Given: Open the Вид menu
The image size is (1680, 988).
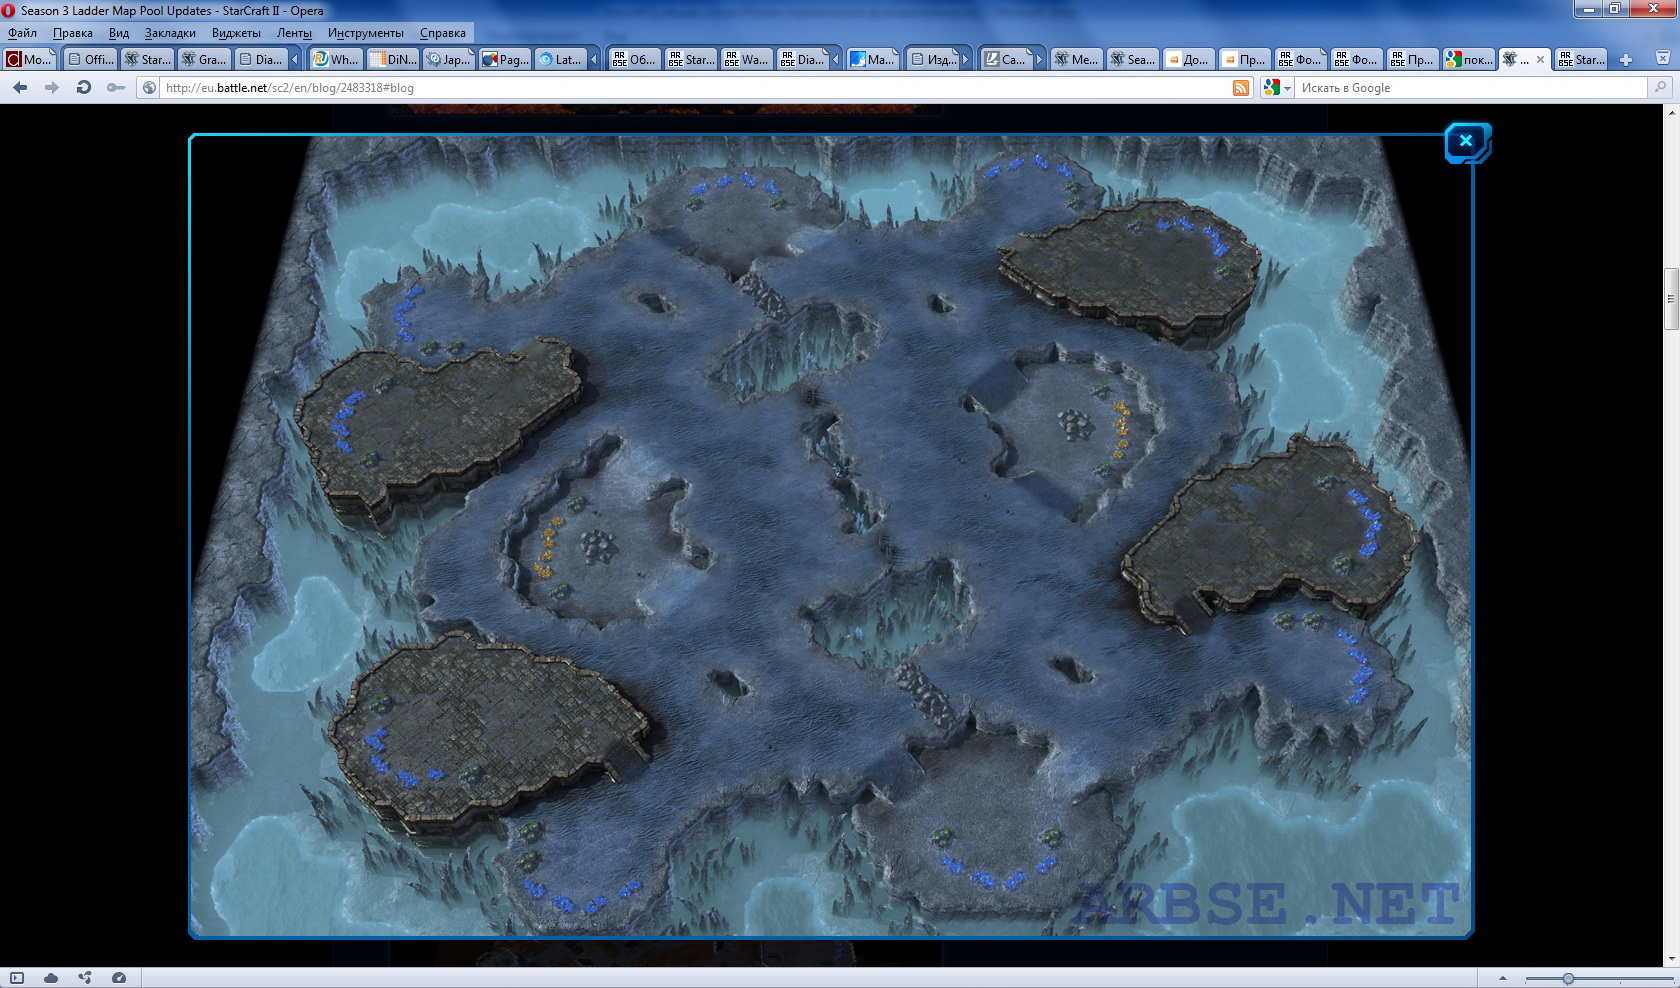Looking at the screenshot, I should pos(118,33).
